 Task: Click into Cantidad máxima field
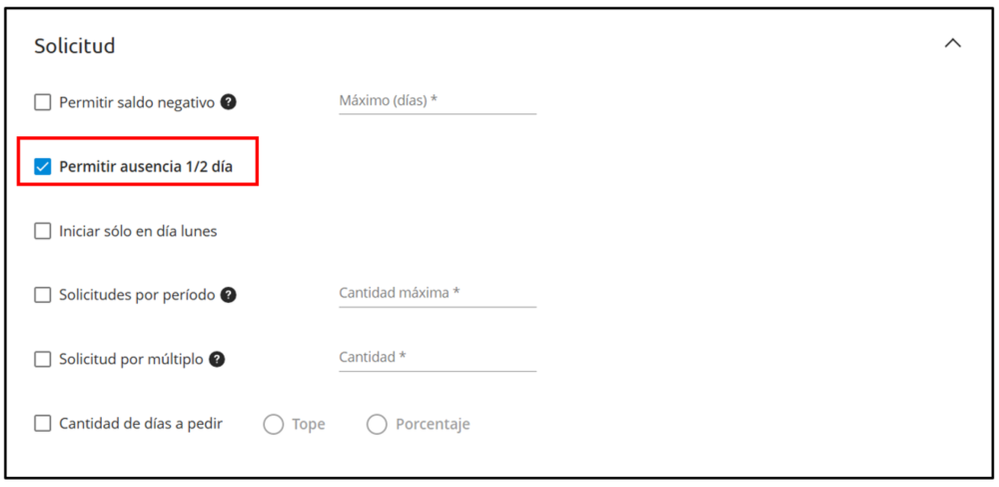(x=437, y=294)
